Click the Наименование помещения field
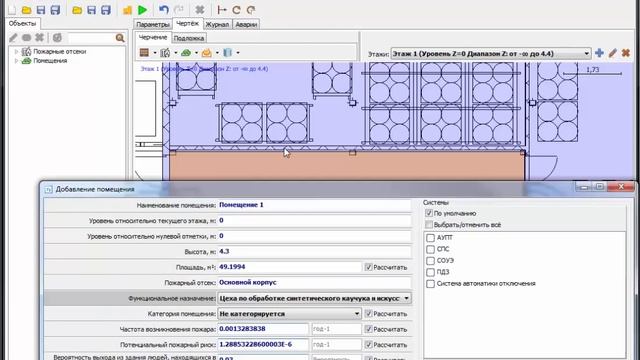This screenshot has width=640, height=360. pyautogui.click(x=314, y=205)
